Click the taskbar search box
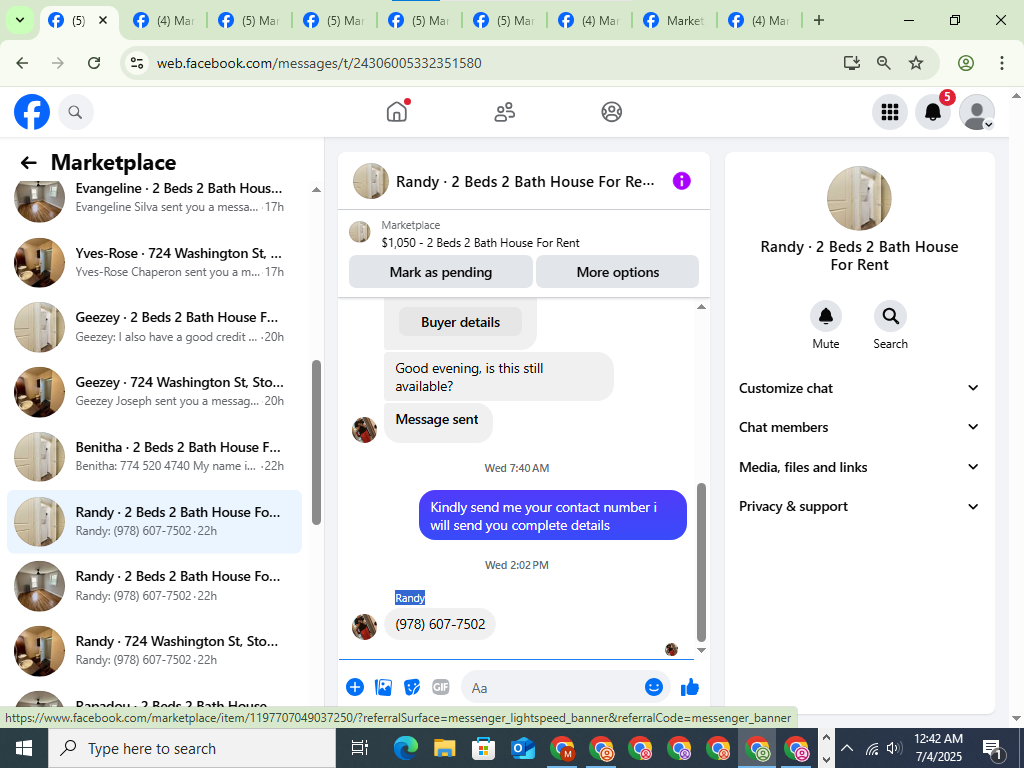Image resolution: width=1024 pixels, height=768 pixels. coord(192,748)
